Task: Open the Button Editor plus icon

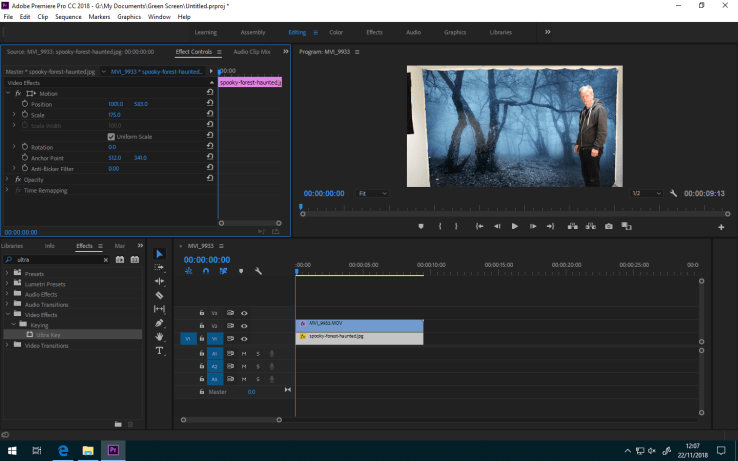Action: click(x=721, y=227)
